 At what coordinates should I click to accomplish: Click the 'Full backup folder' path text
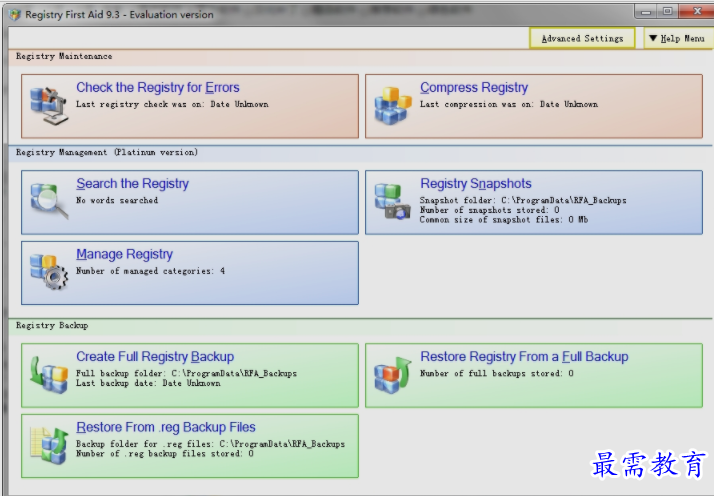point(186,373)
